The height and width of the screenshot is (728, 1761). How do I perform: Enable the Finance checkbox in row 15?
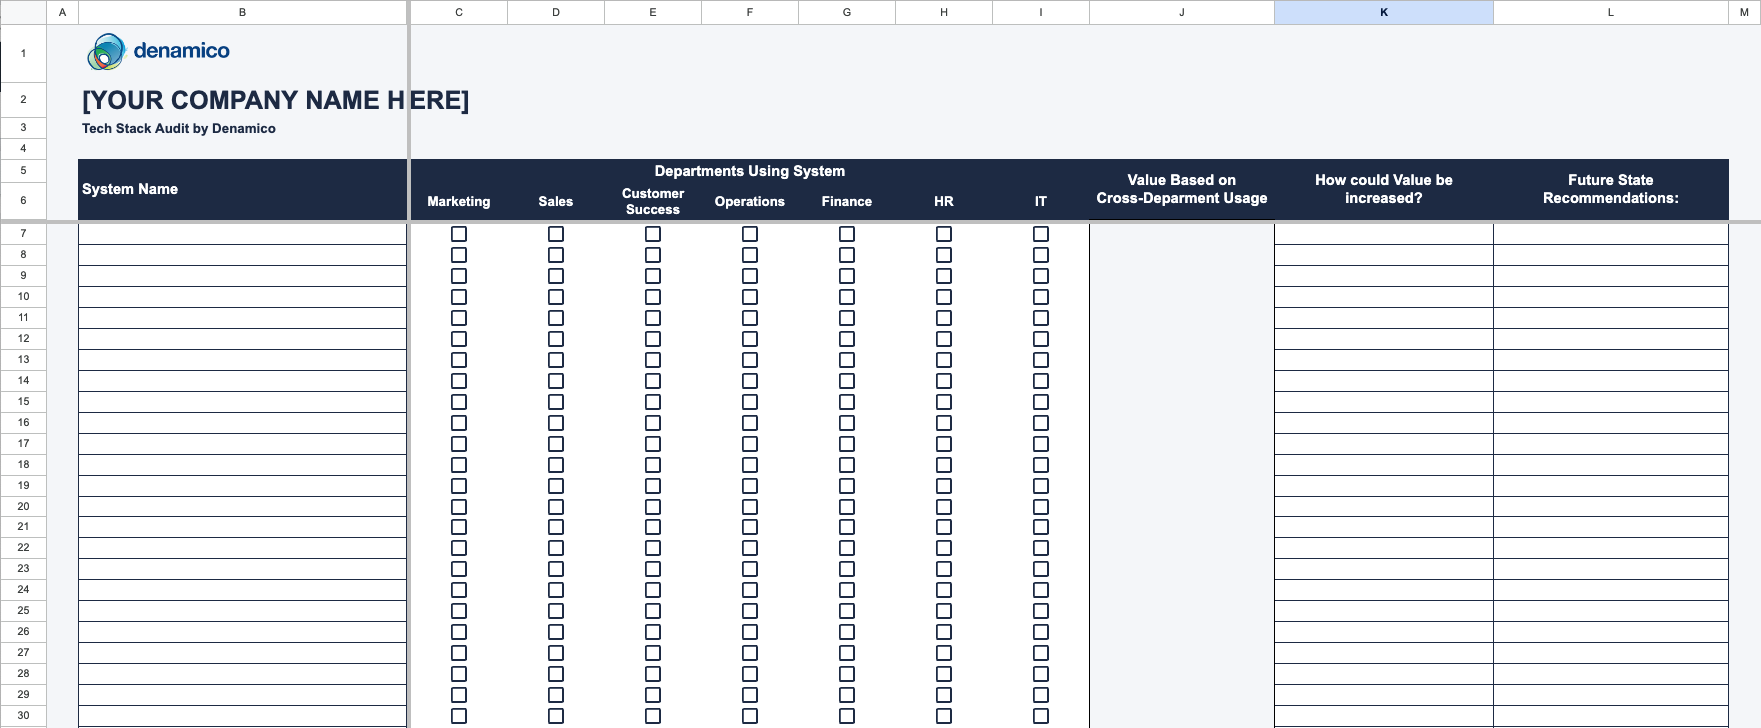point(847,402)
